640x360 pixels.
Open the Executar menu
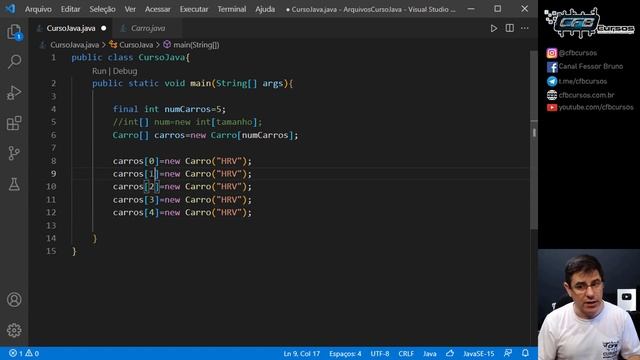point(194,9)
